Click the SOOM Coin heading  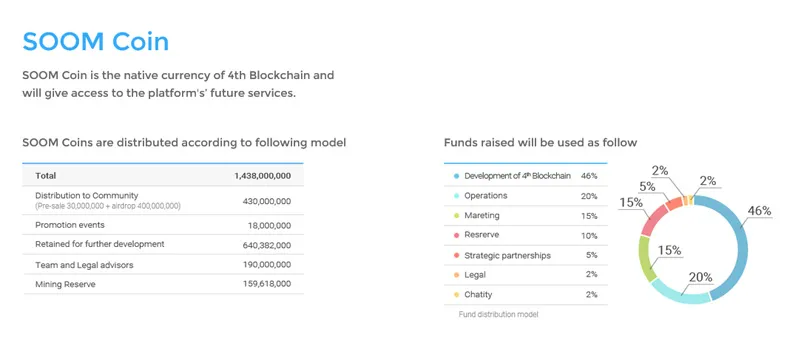click(96, 41)
